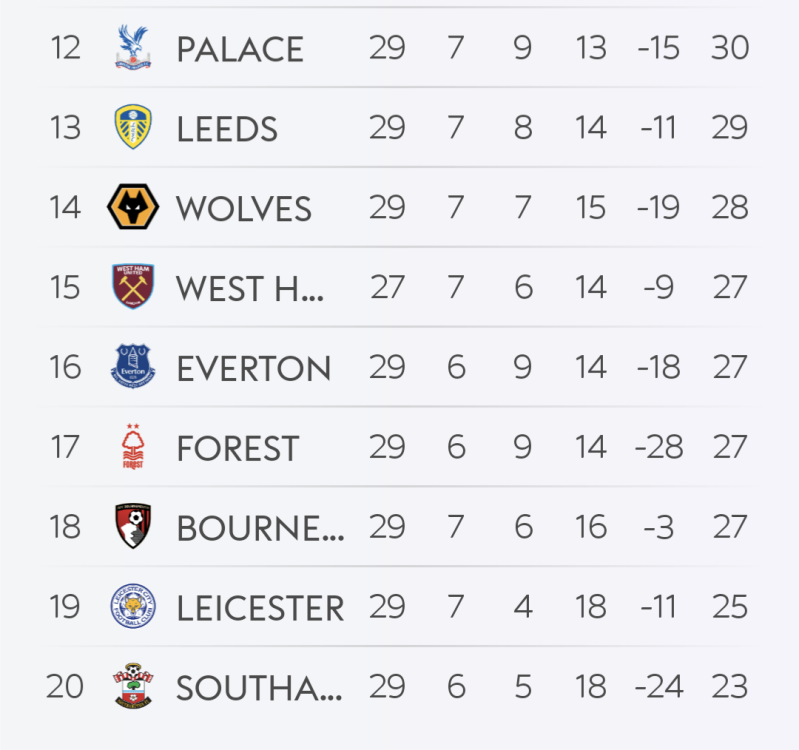
Task: Click the Crystal Palace club crest
Action: click(132, 48)
